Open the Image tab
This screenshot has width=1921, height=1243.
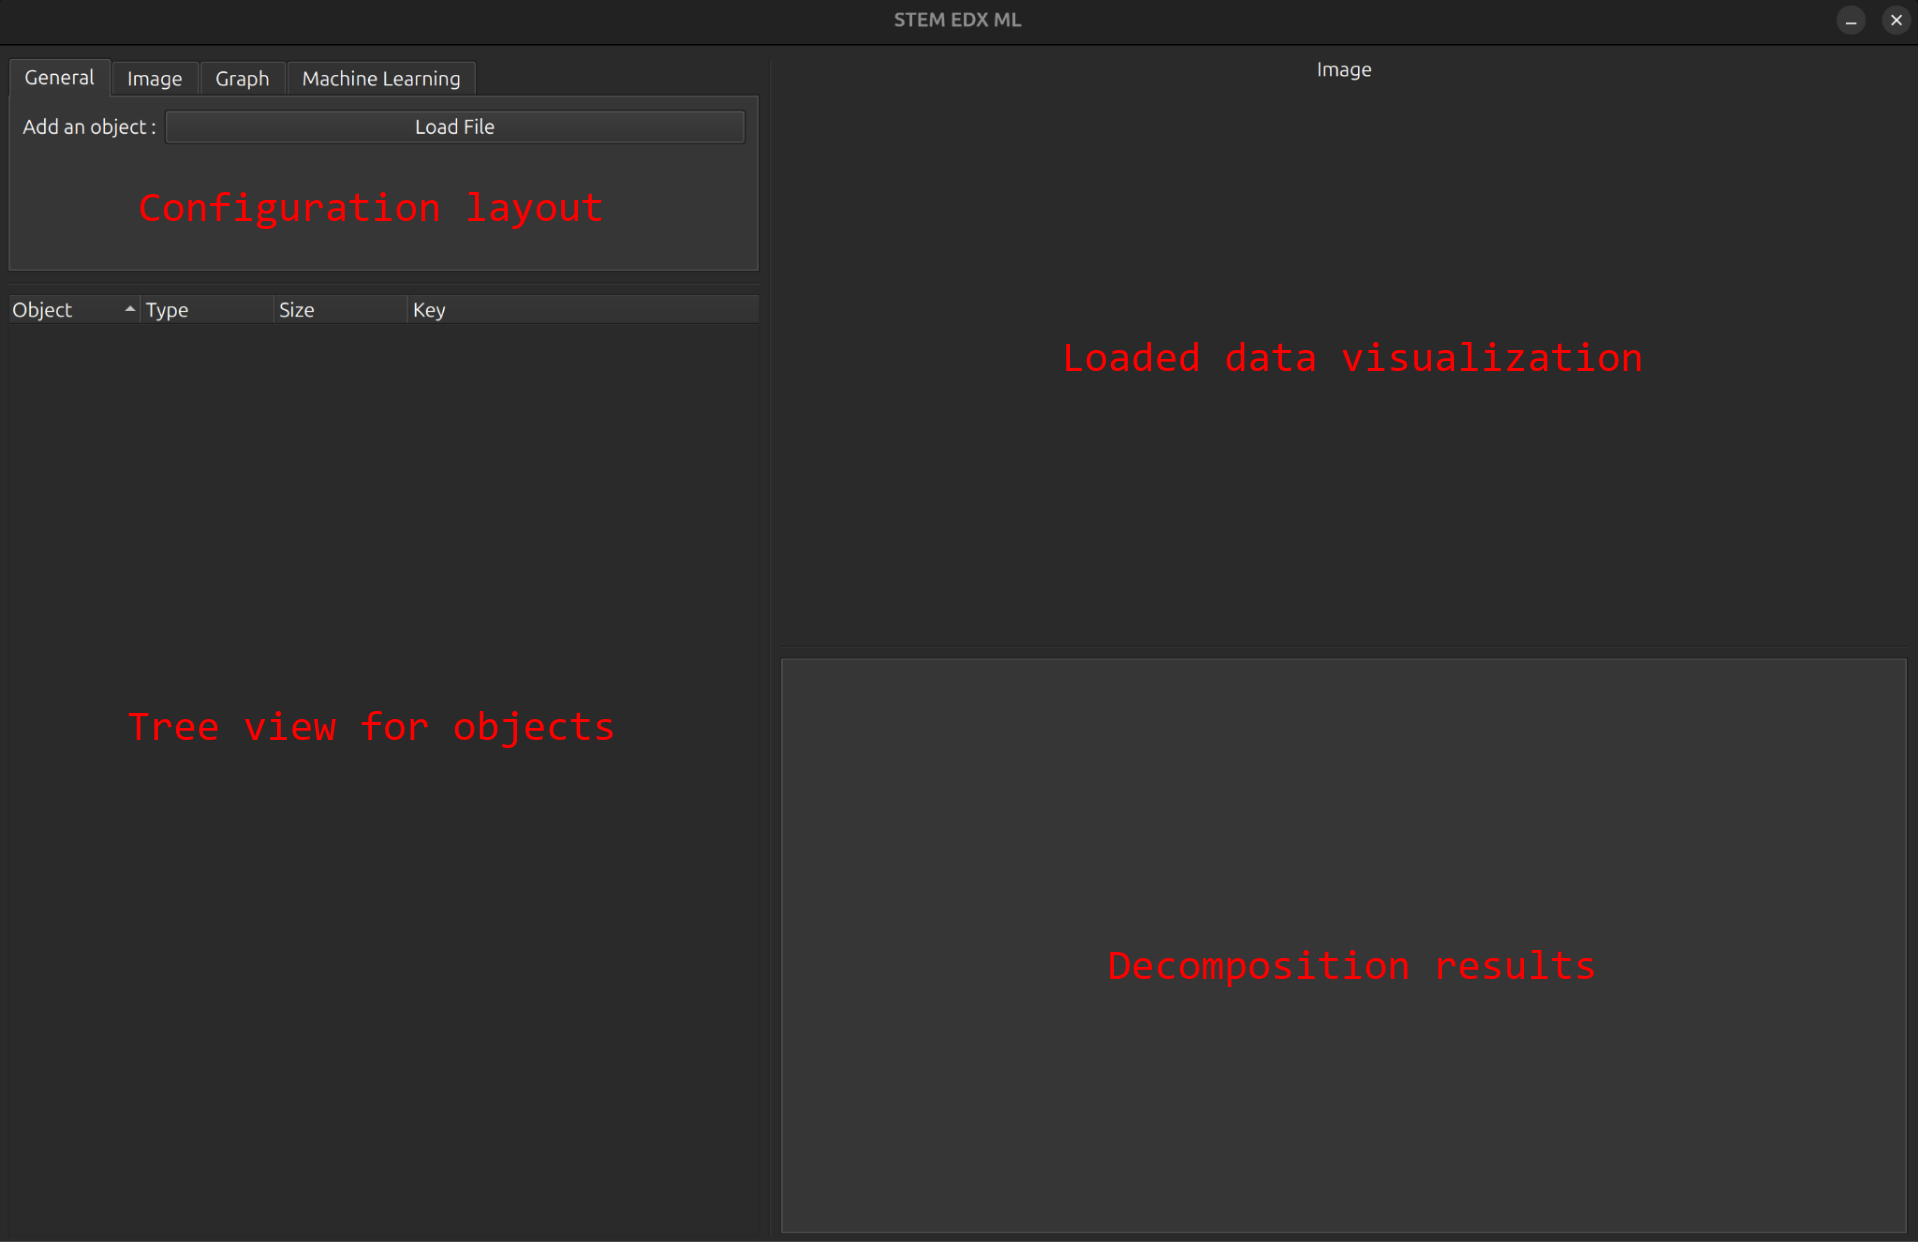pos(155,79)
